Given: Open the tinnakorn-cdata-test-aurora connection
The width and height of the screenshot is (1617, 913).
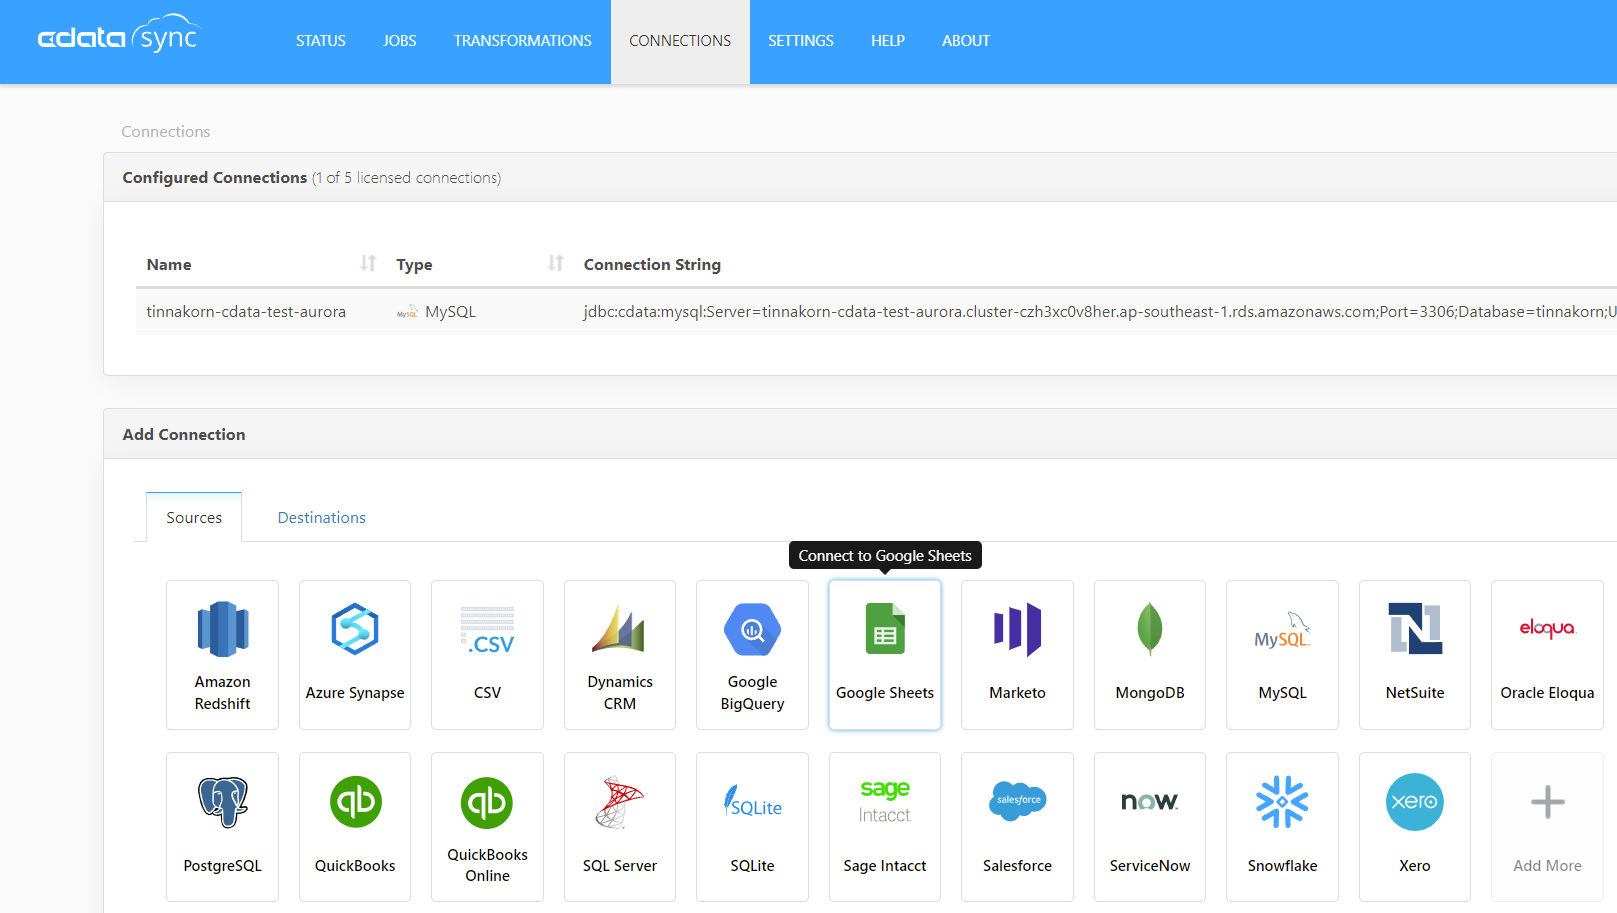Looking at the screenshot, I should [x=245, y=311].
